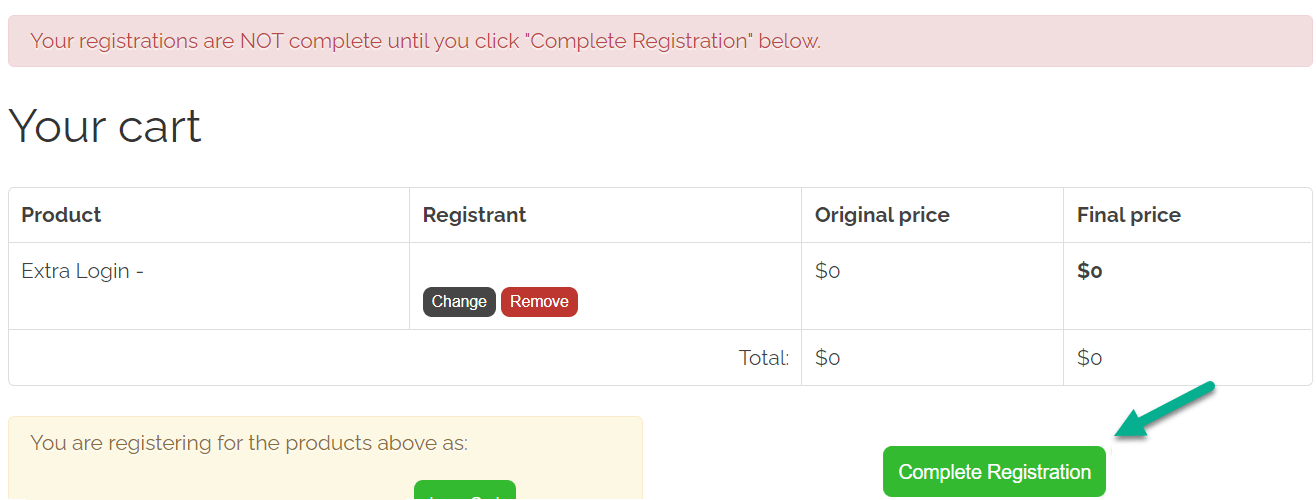This screenshot has height=500, width=1316.
Task: Click the "Total:" label in the cart table
Action: point(764,358)
